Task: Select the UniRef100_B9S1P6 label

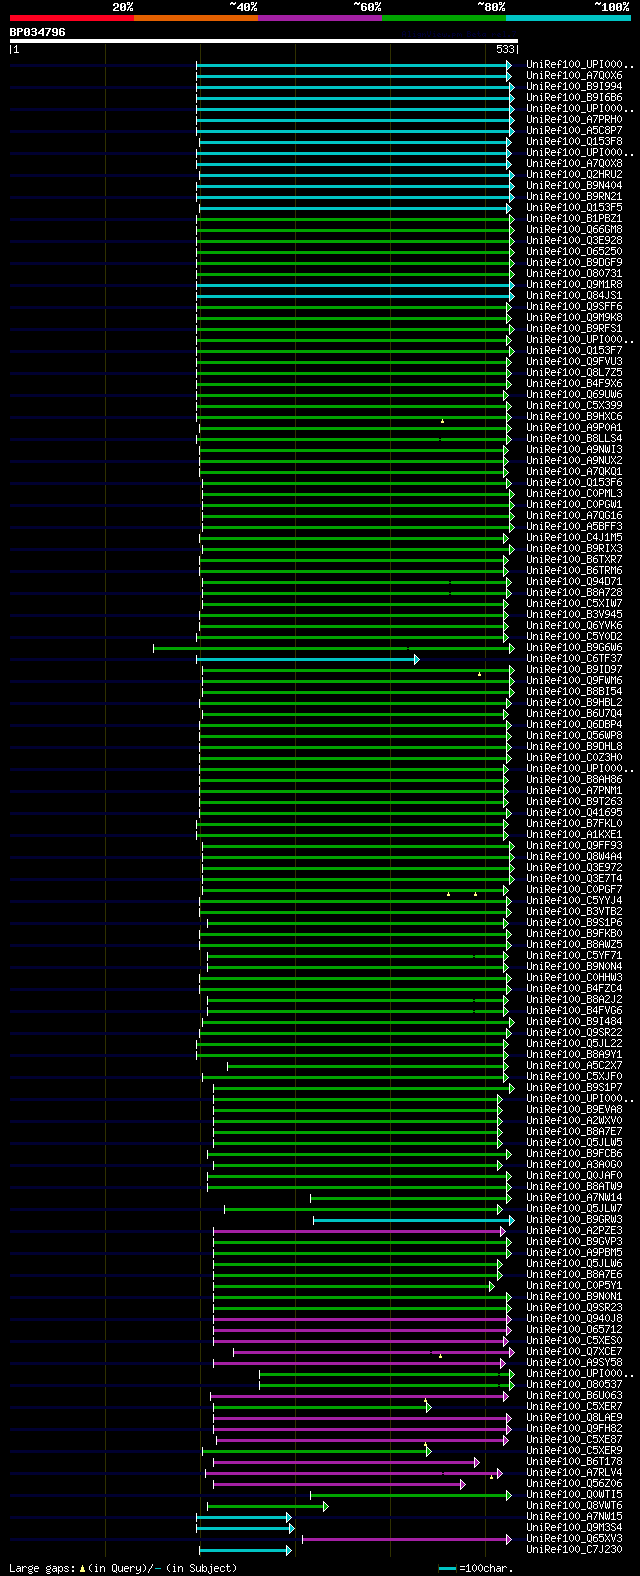Action: tap(574, 923)
